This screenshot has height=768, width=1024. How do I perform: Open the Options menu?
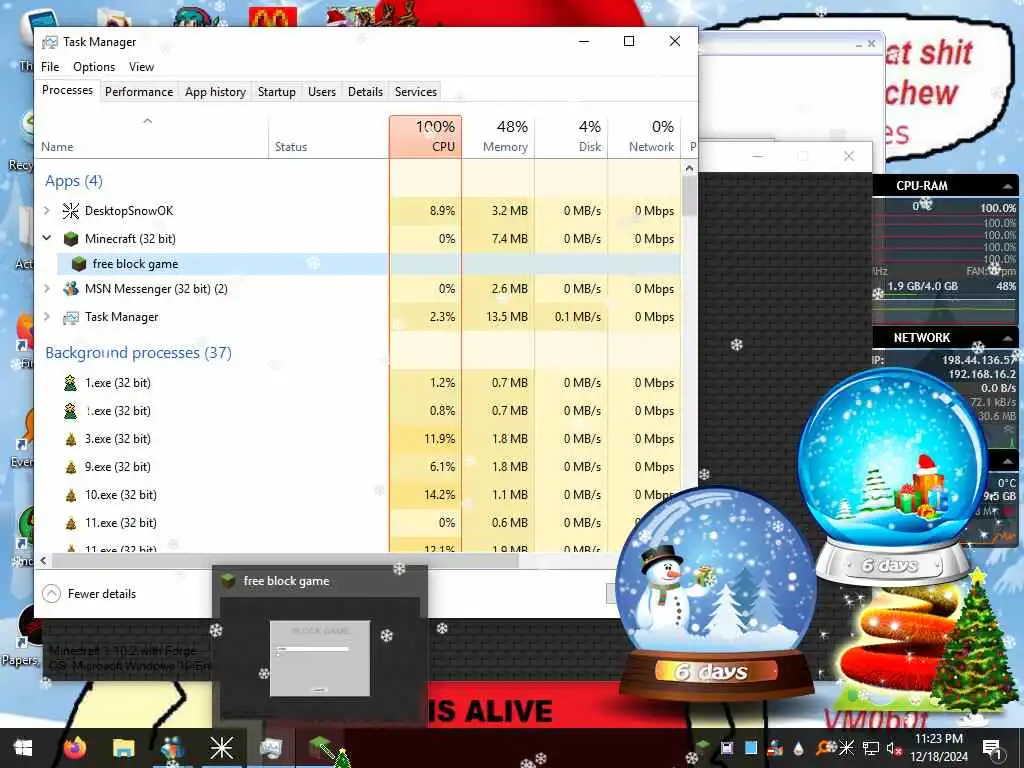(x=94, y=67)
